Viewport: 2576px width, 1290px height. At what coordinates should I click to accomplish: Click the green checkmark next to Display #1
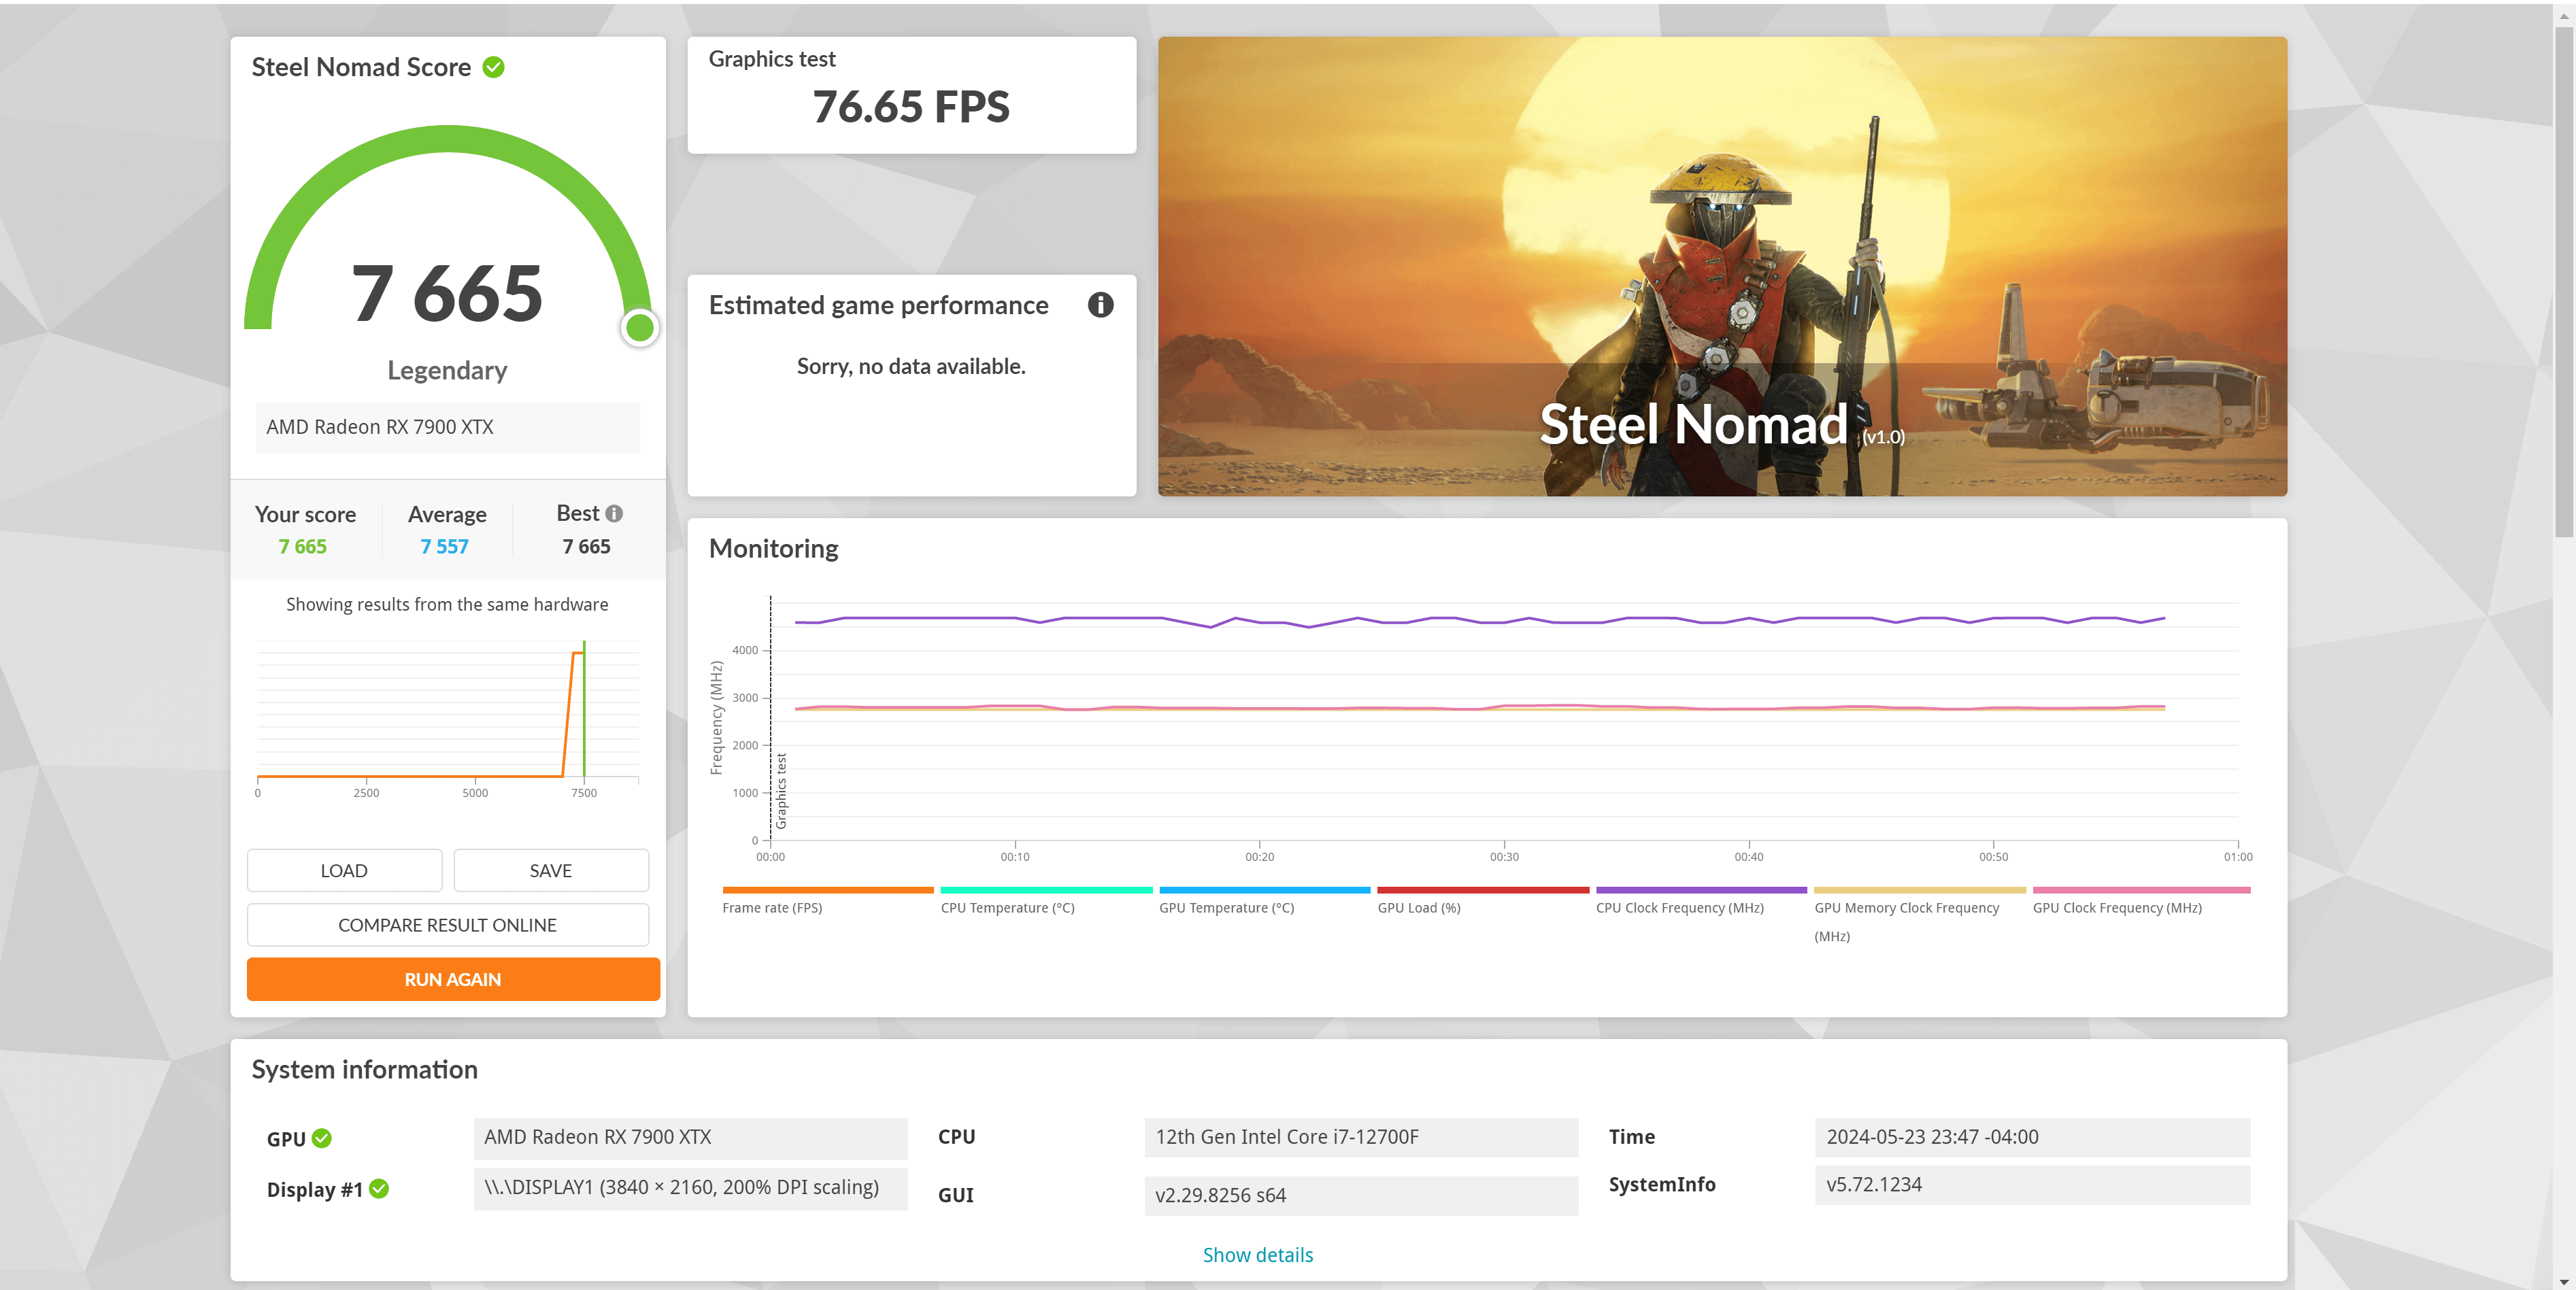[379, 1189]
